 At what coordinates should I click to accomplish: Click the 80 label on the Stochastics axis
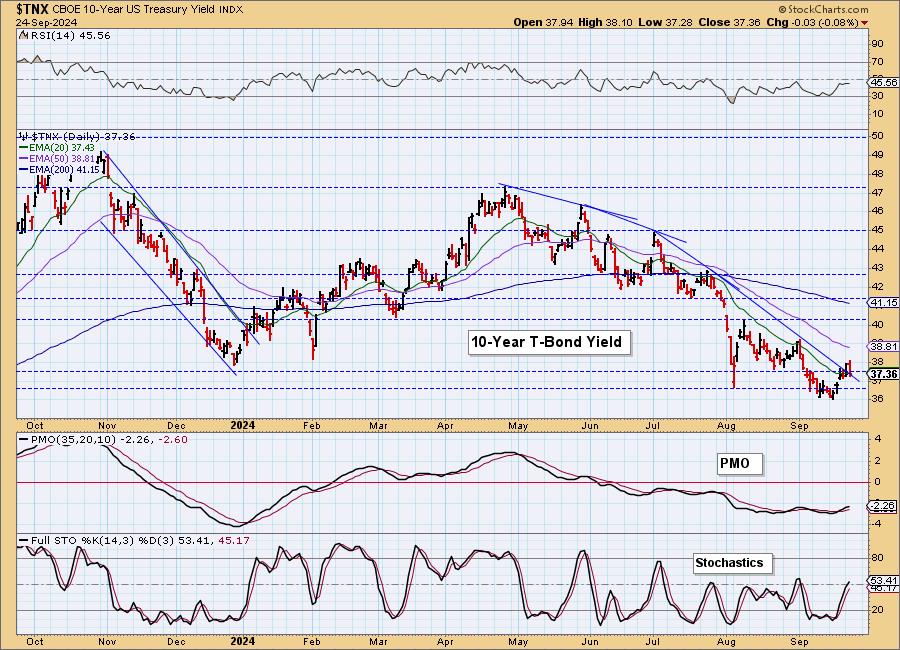877,558
